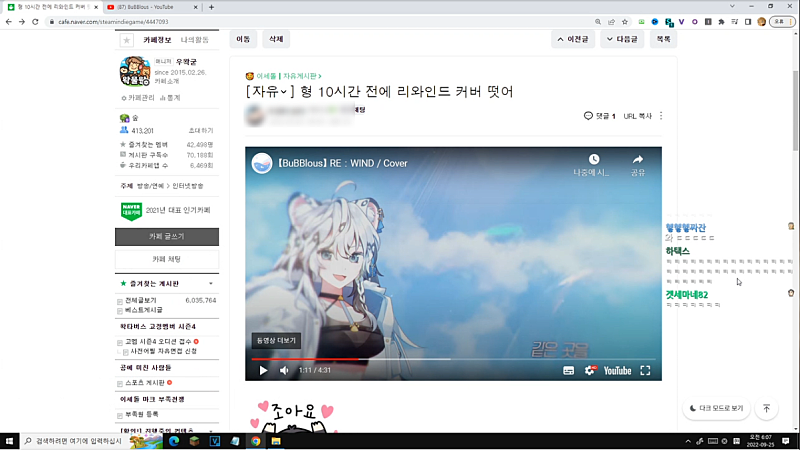Image resolution: width=800 pixels, height=450 pixels.
Task: Open the media control playlist icon
Action: 735,22
